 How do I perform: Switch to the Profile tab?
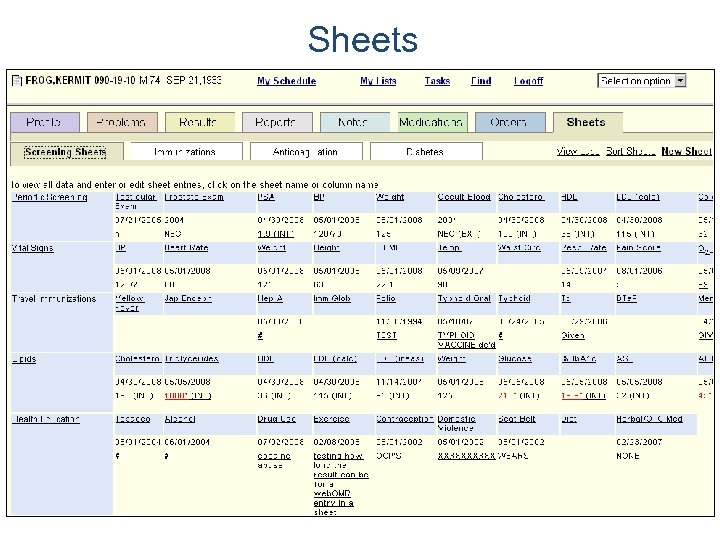tap(45, 122)
